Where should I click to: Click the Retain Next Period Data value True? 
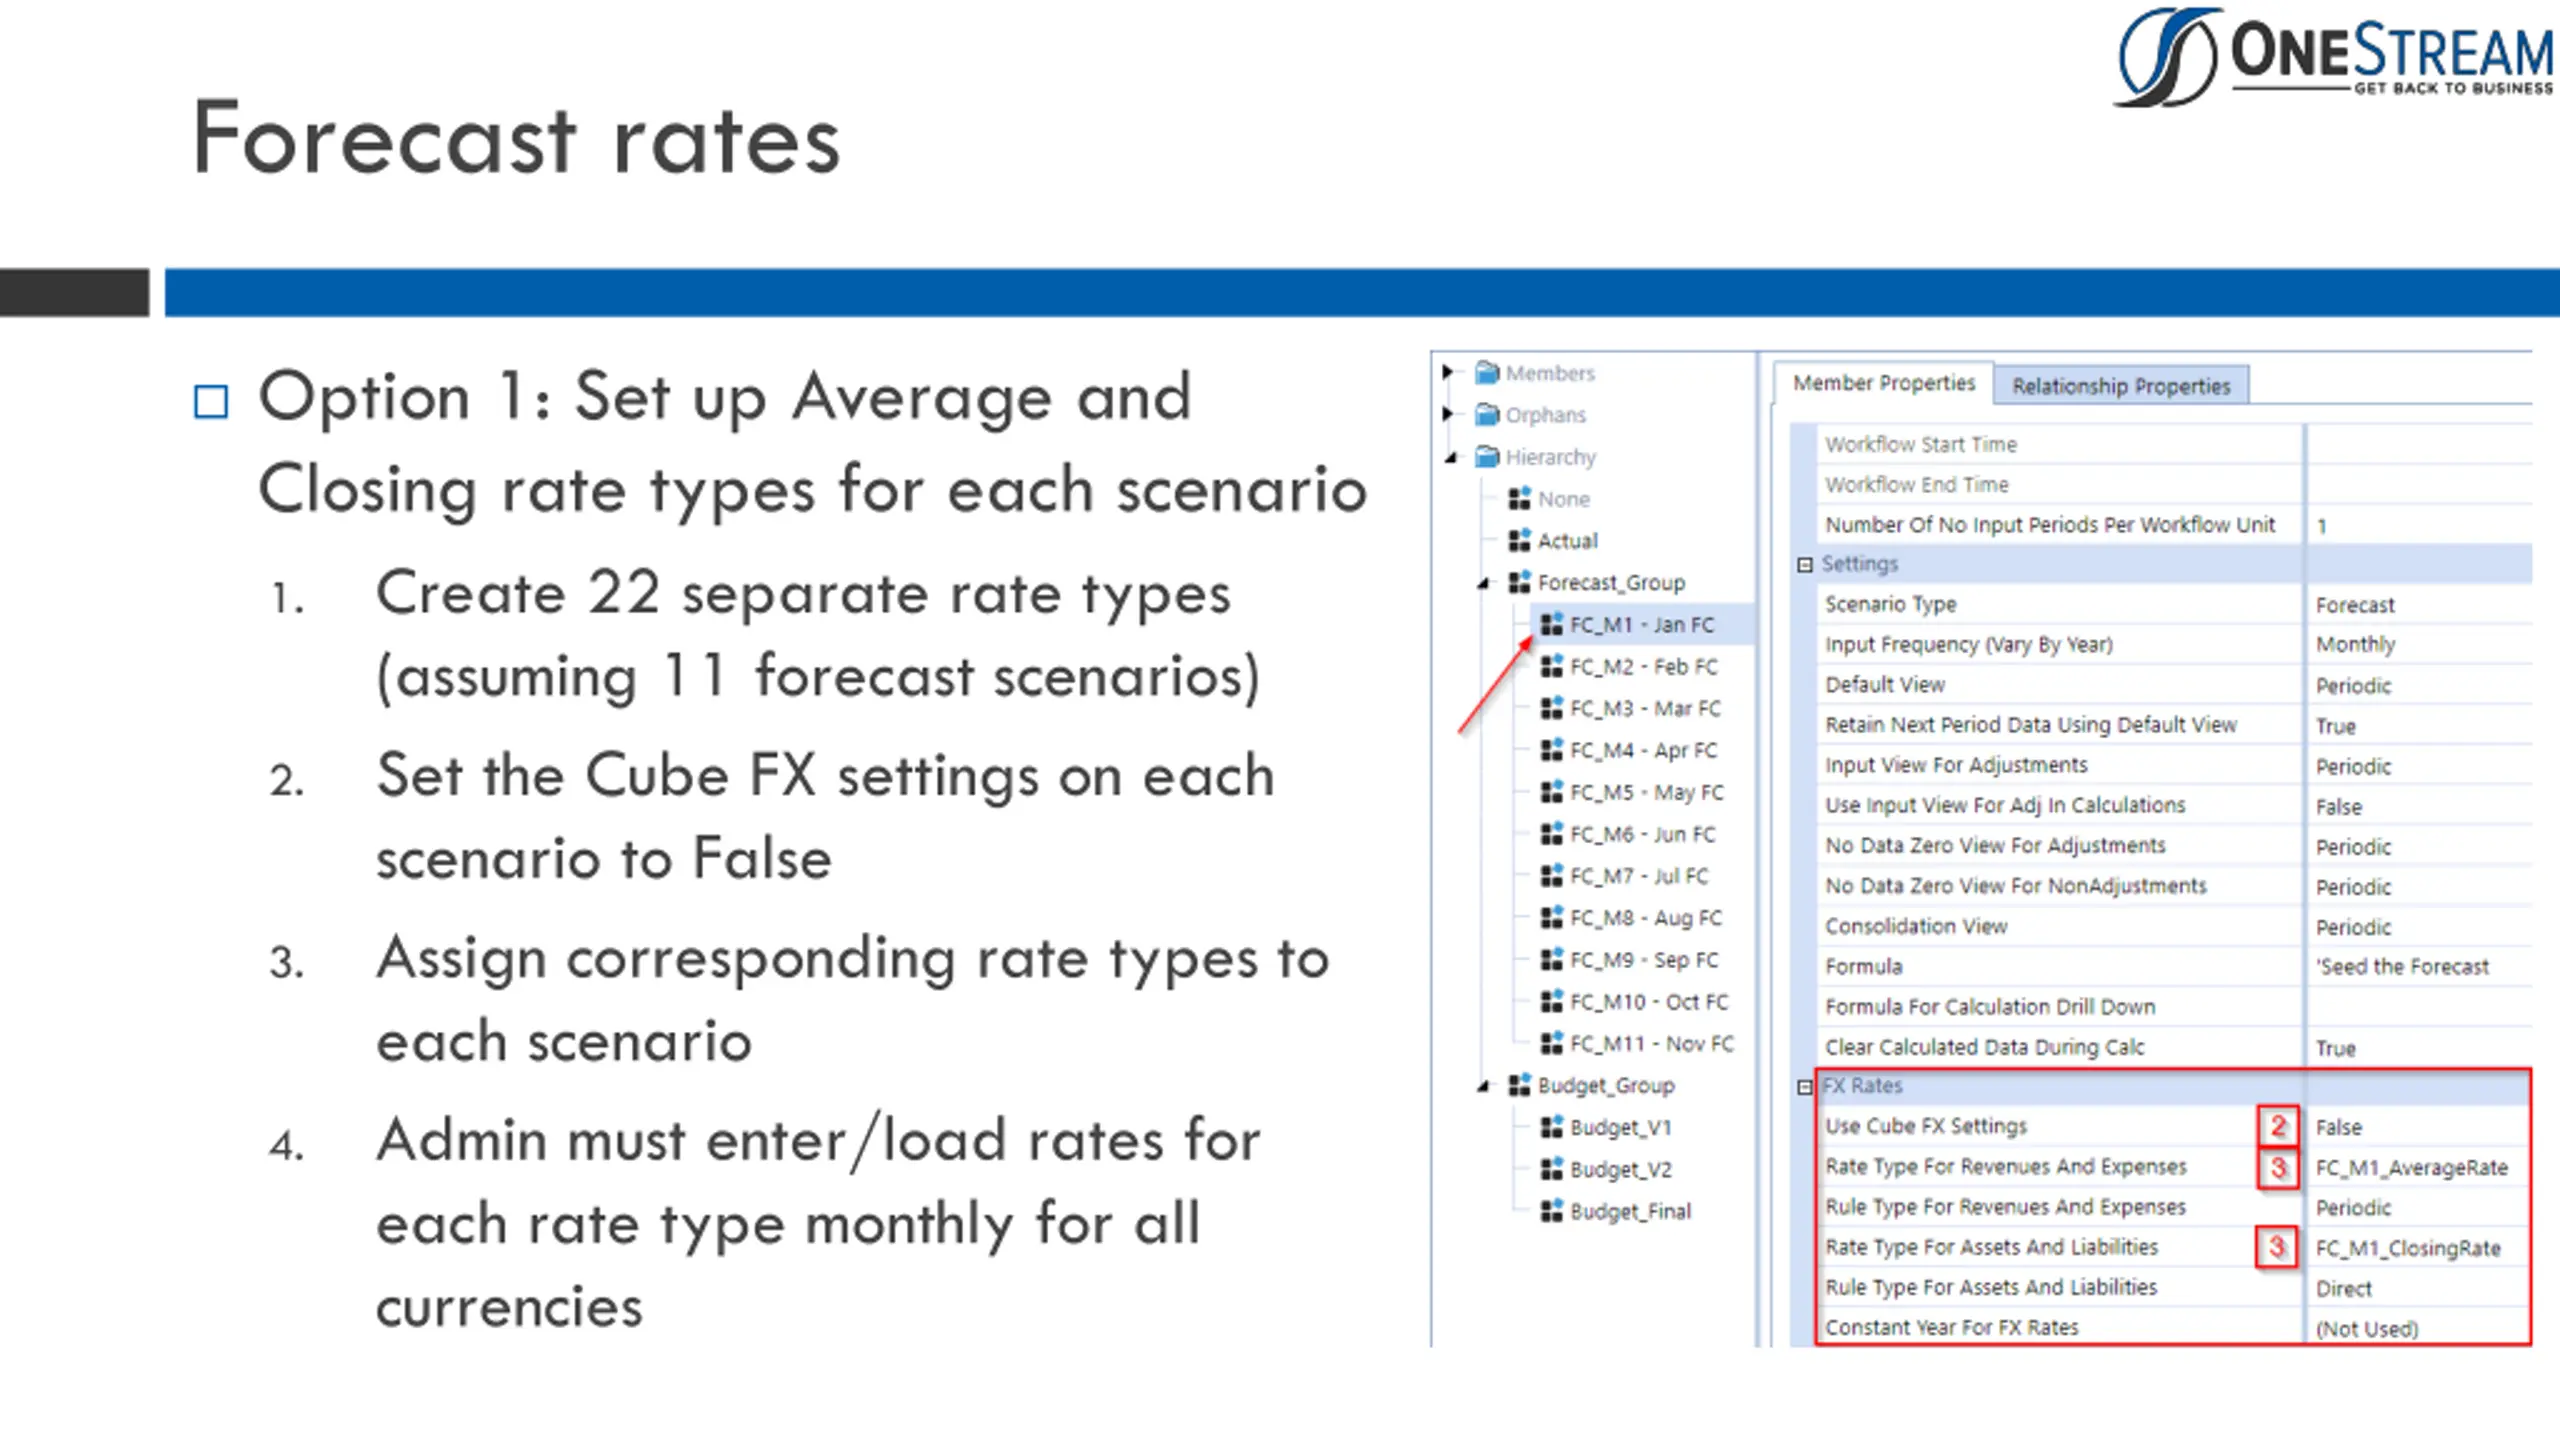point(2335,726)
